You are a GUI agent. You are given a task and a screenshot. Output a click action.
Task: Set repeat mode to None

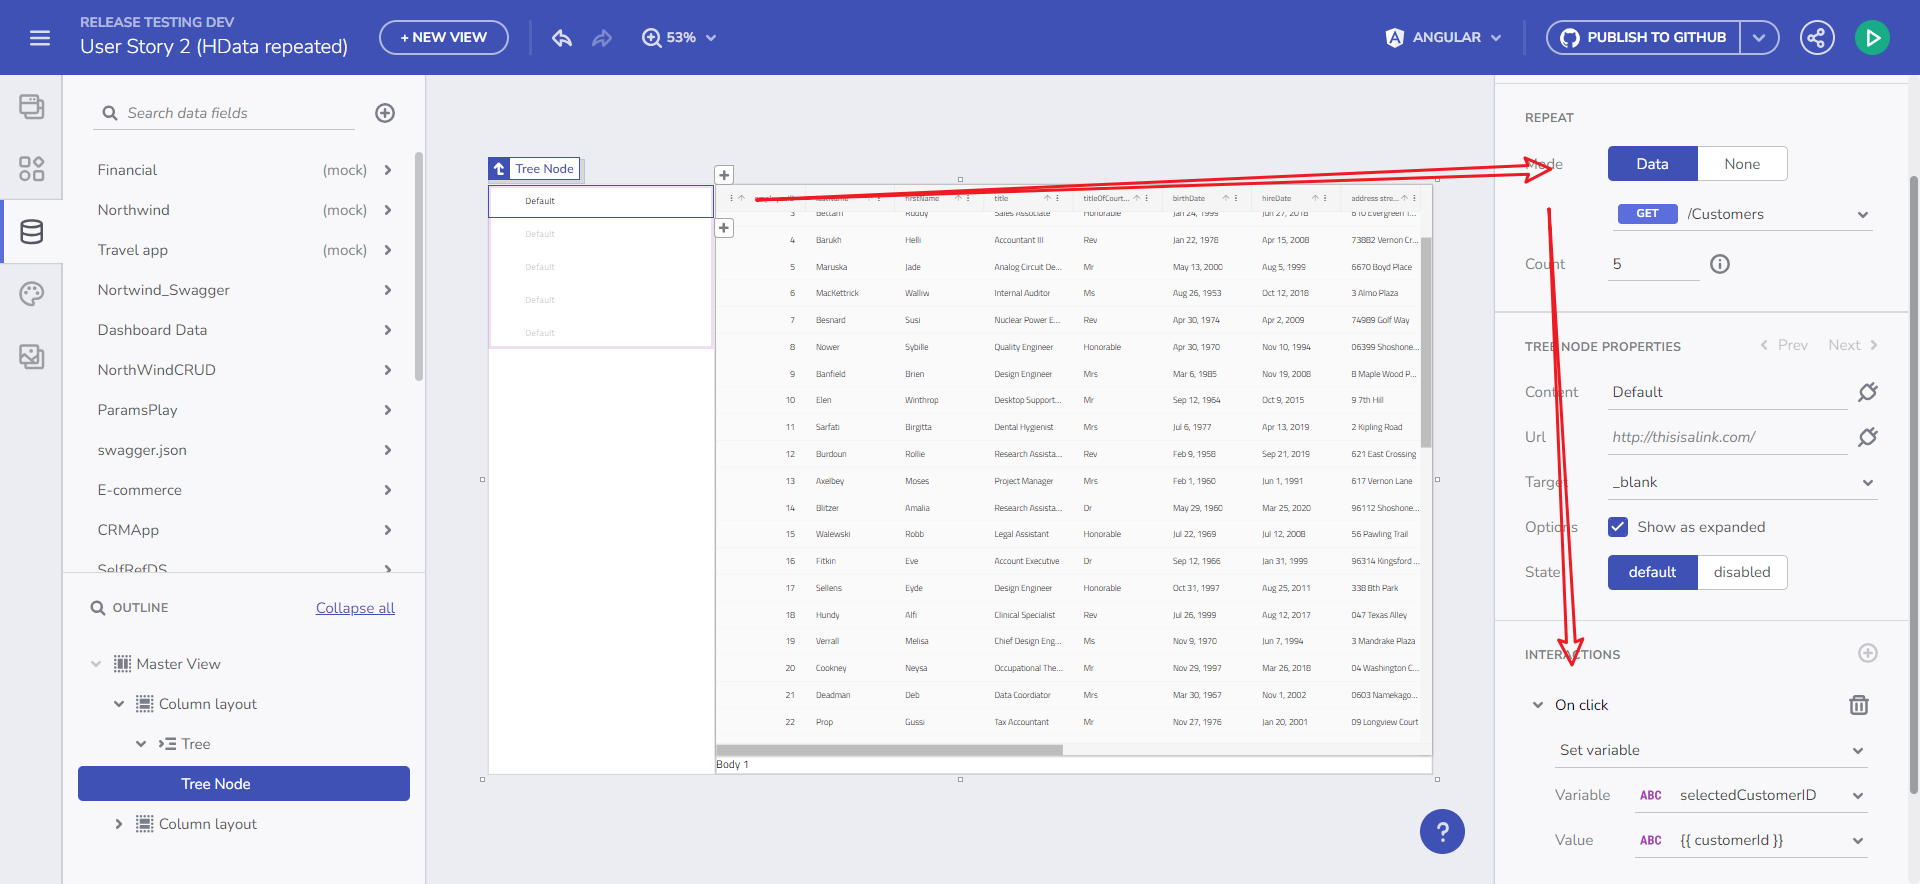[x=1741, y=164]
